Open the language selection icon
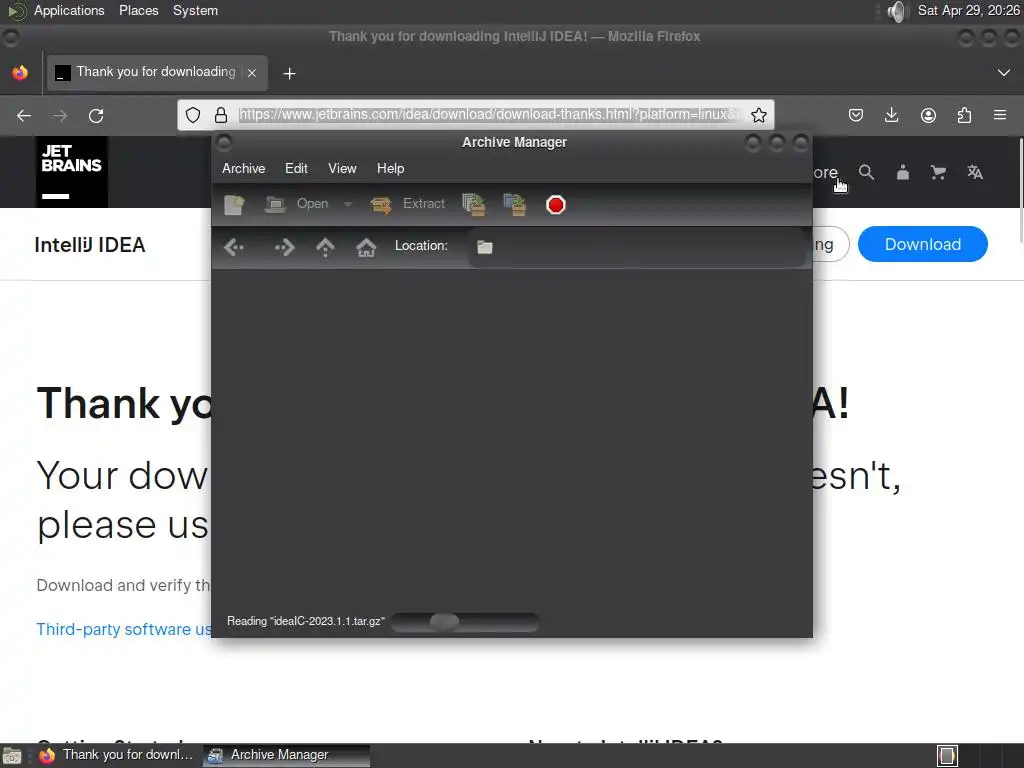The width and height of the screenshot is (1024, 768). (x=975, y=172)
